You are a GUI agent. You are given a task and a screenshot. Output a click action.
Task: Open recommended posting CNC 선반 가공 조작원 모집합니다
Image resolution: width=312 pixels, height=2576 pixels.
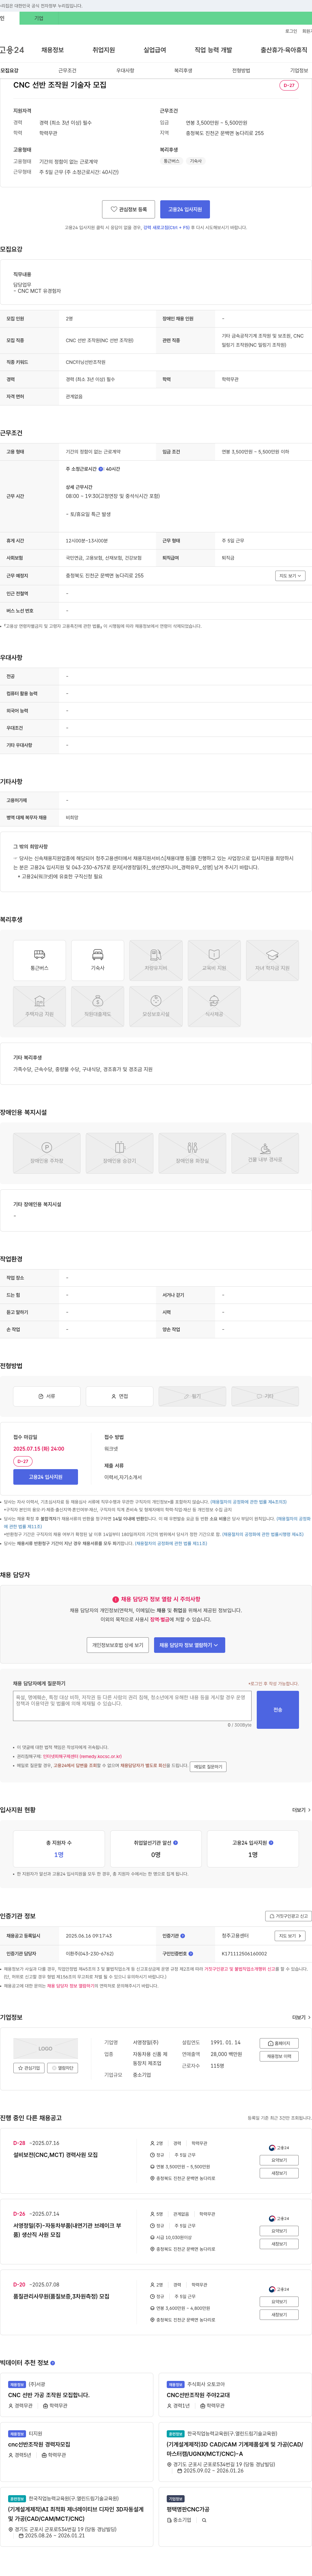49,2395
